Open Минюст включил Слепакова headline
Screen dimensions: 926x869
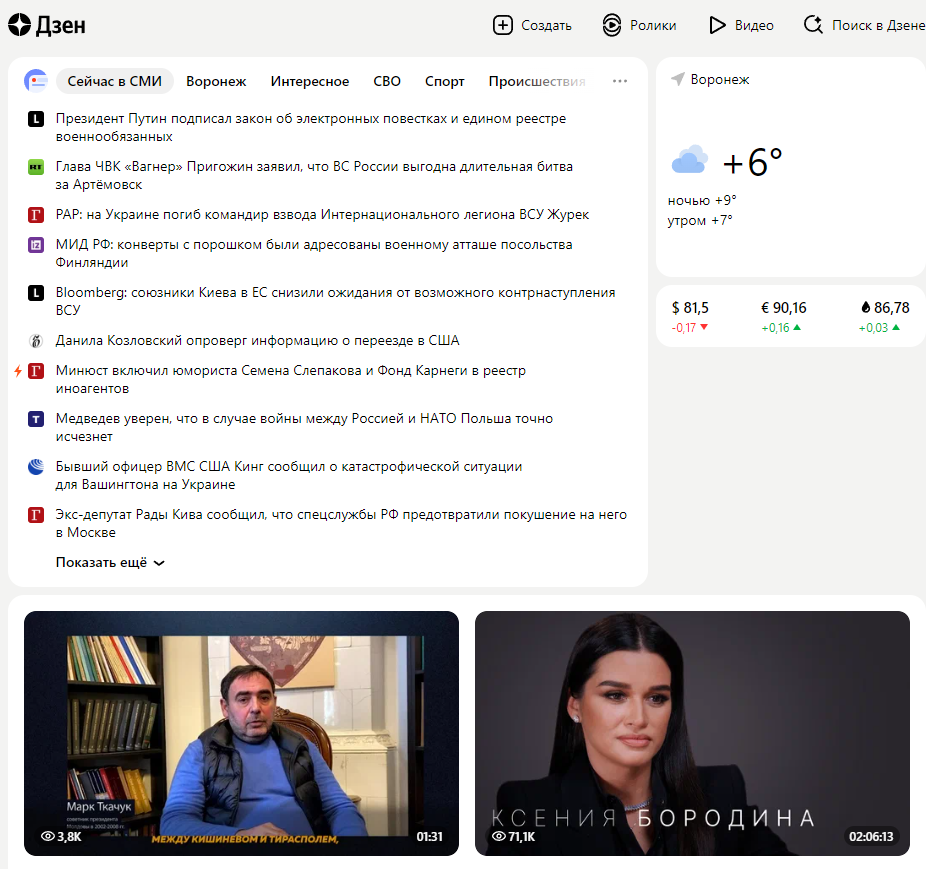(x=291, y=379)
